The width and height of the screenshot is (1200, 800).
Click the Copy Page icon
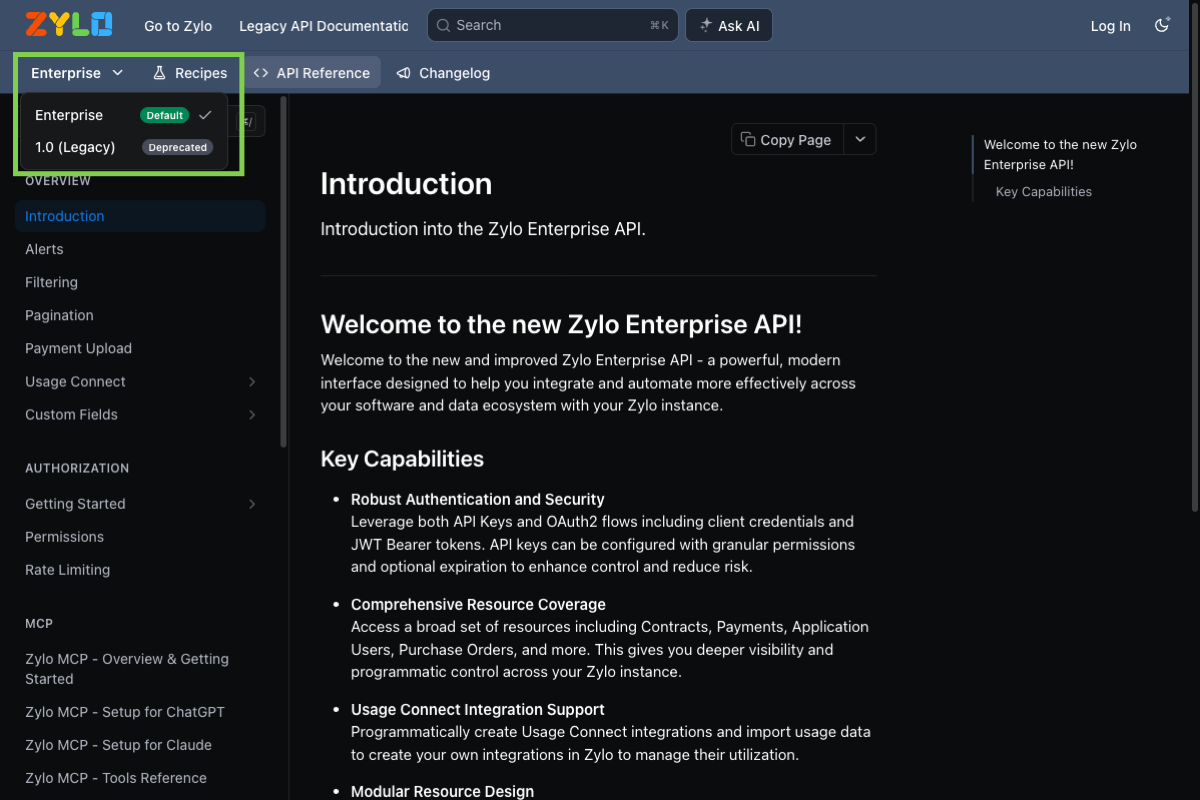[748, 140]
